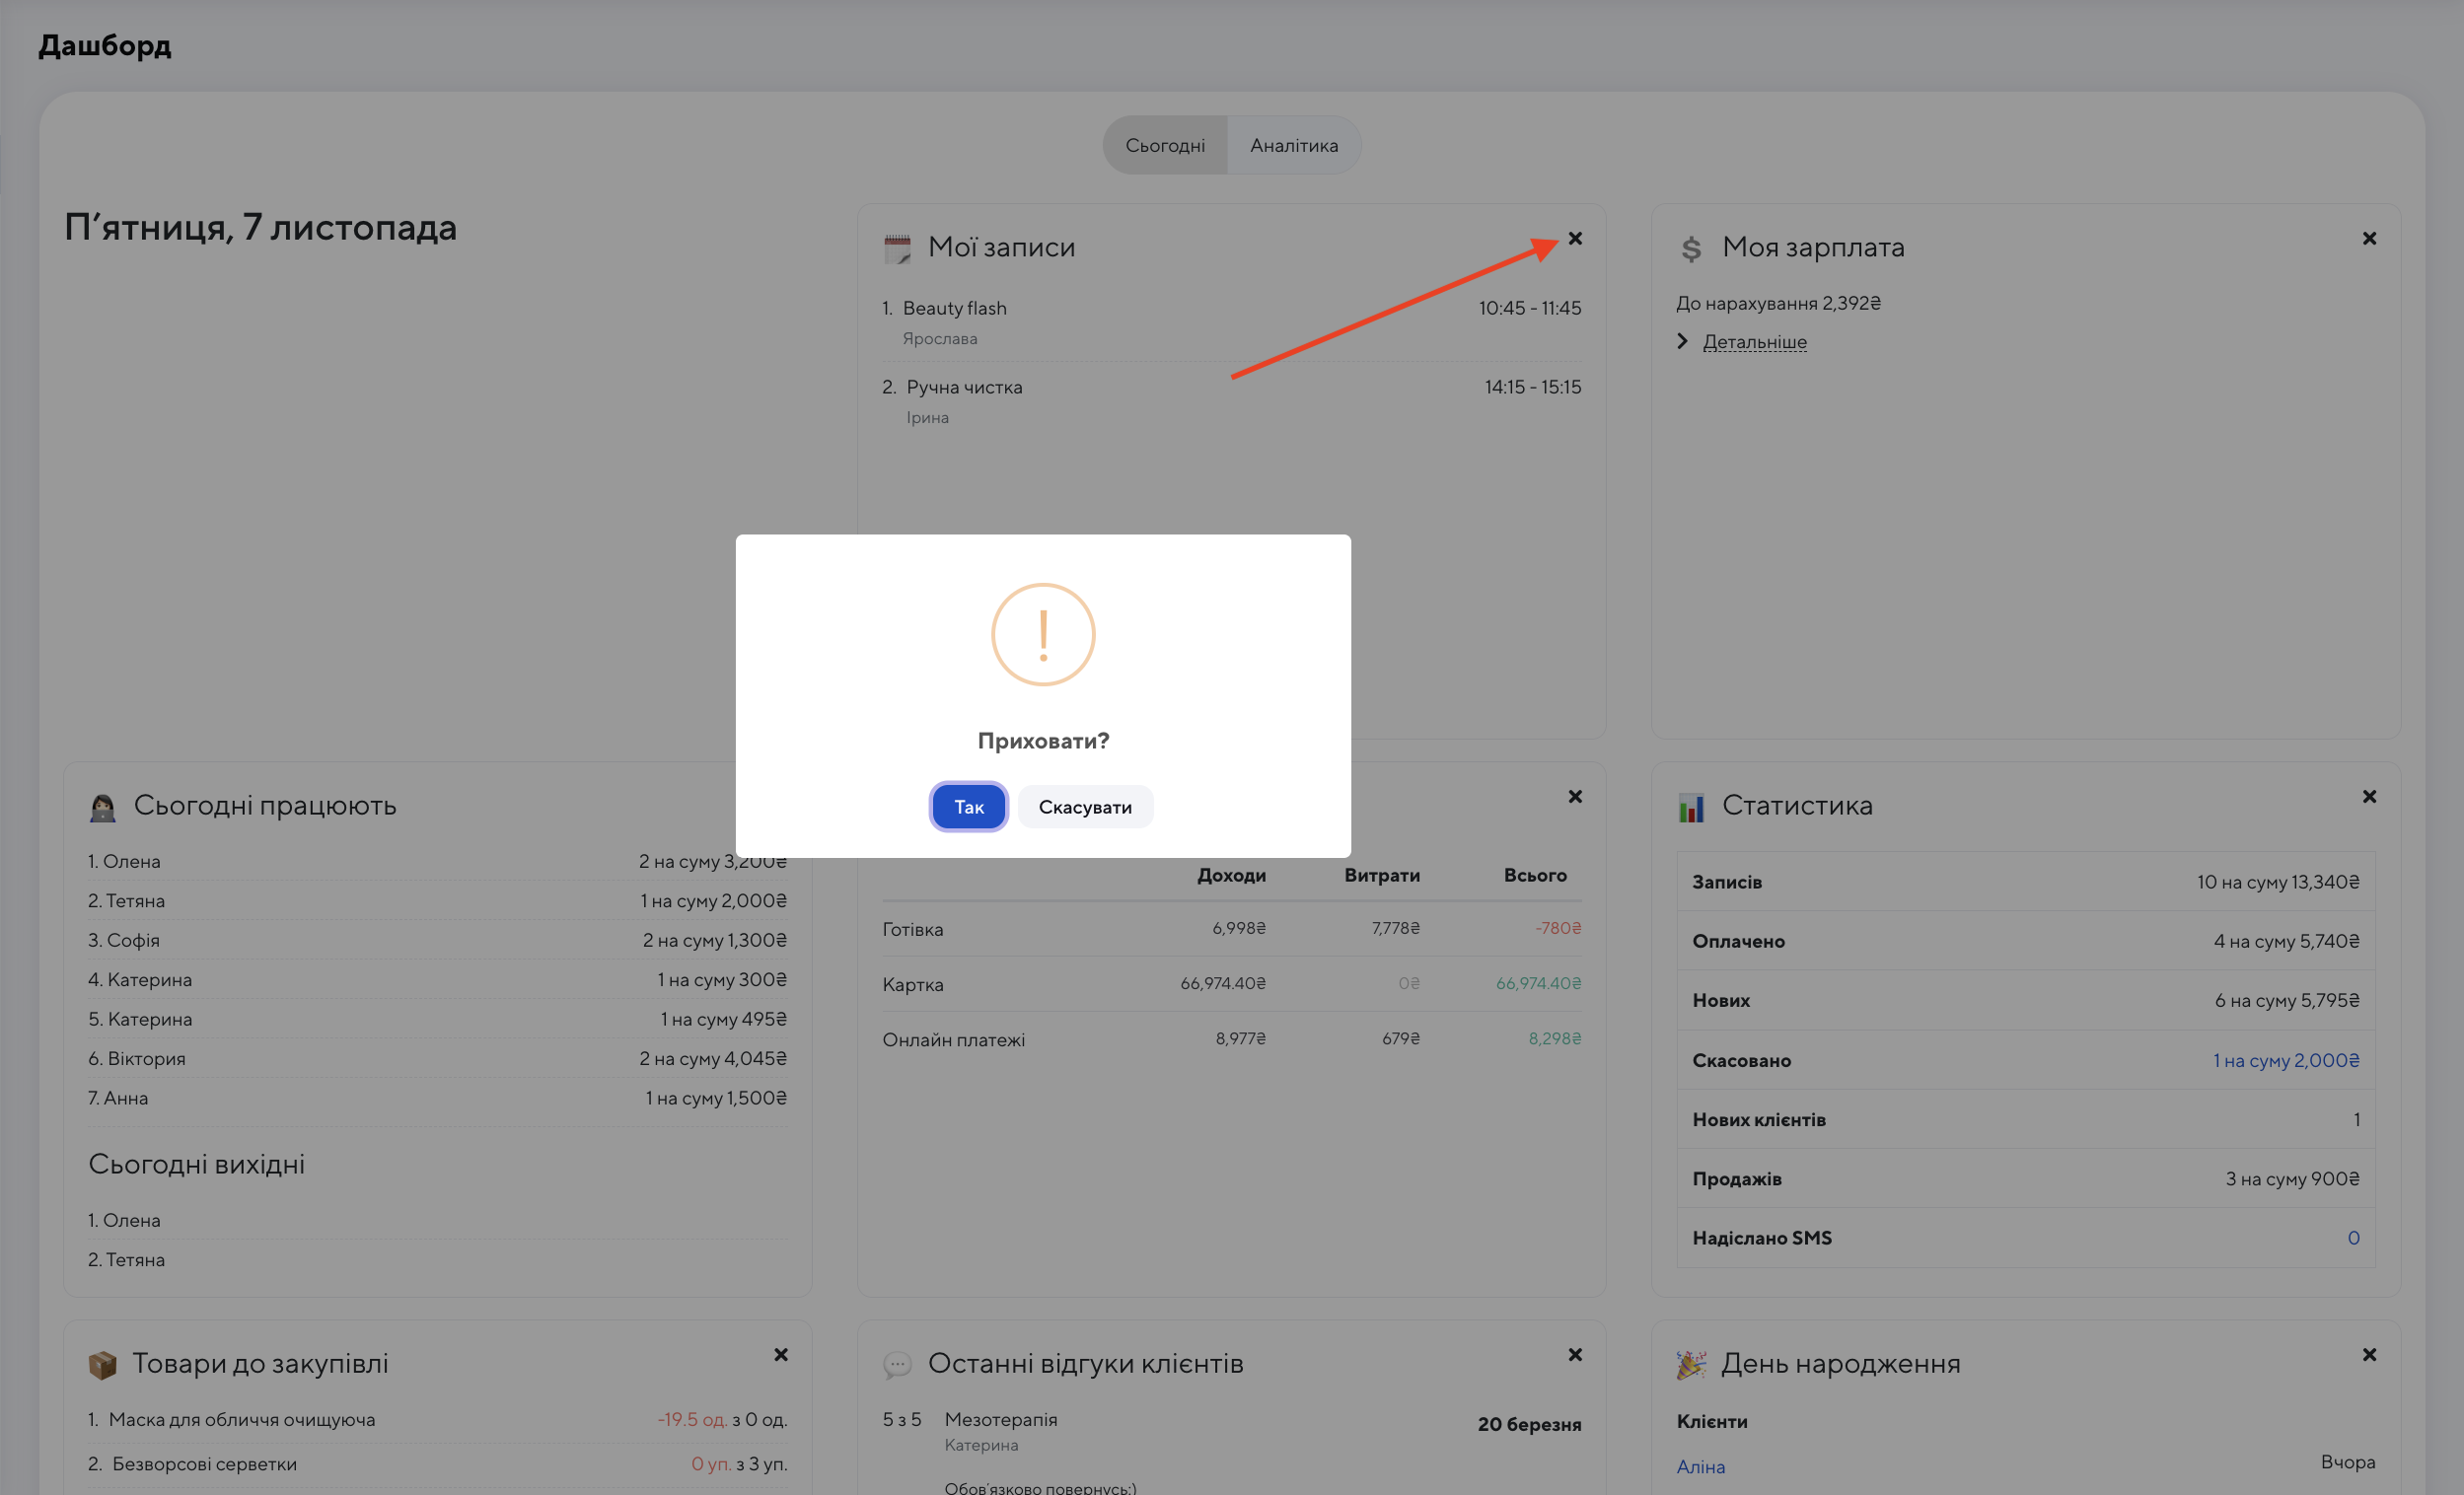The width and height of the screenshot is (2464, 1495).
Task: Open the Детальніше salary details link
Action: pos(1754,342)
